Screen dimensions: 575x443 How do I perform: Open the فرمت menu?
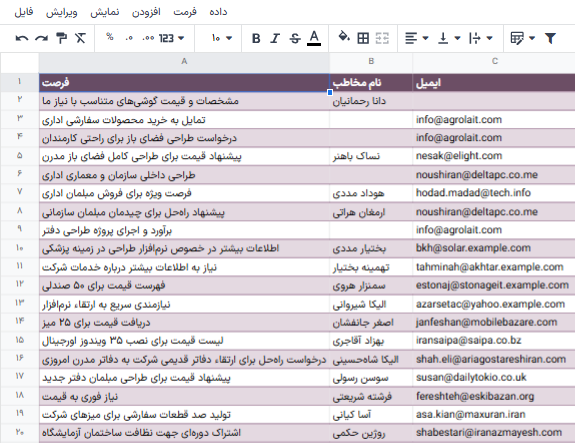click(x=185, y=12)
